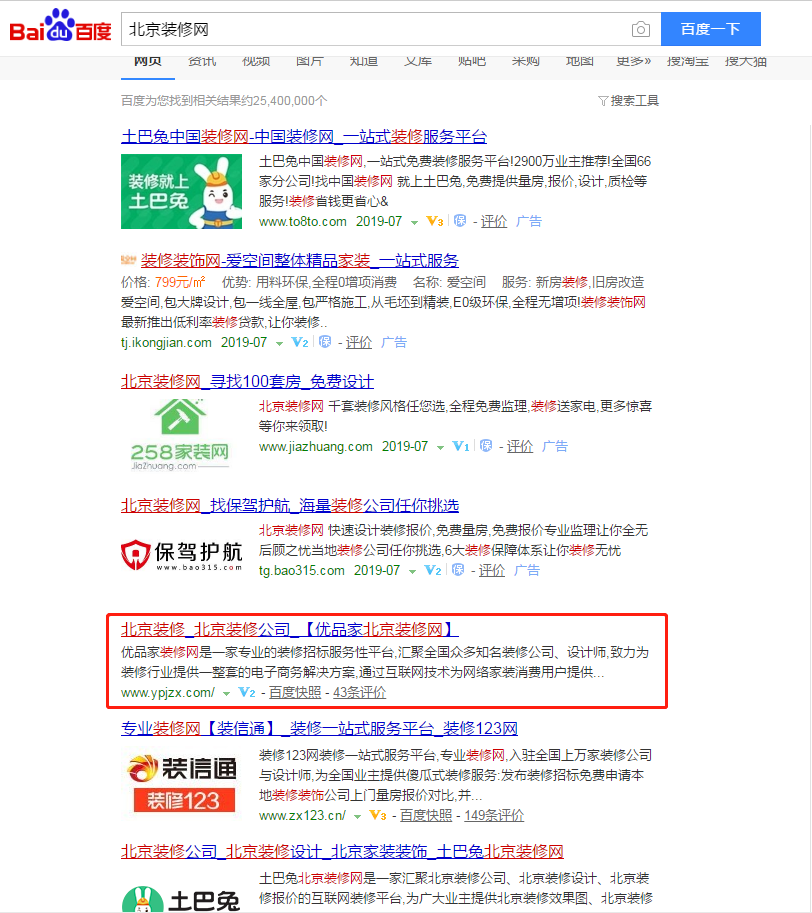
Task: Click the small icon before 装修装饰网 title
Action: 128,260
